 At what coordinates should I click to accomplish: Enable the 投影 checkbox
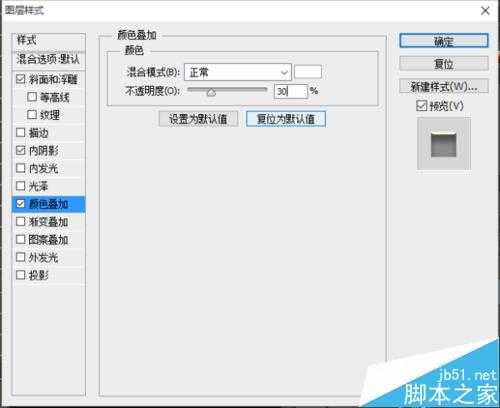[x=21, y=275]
